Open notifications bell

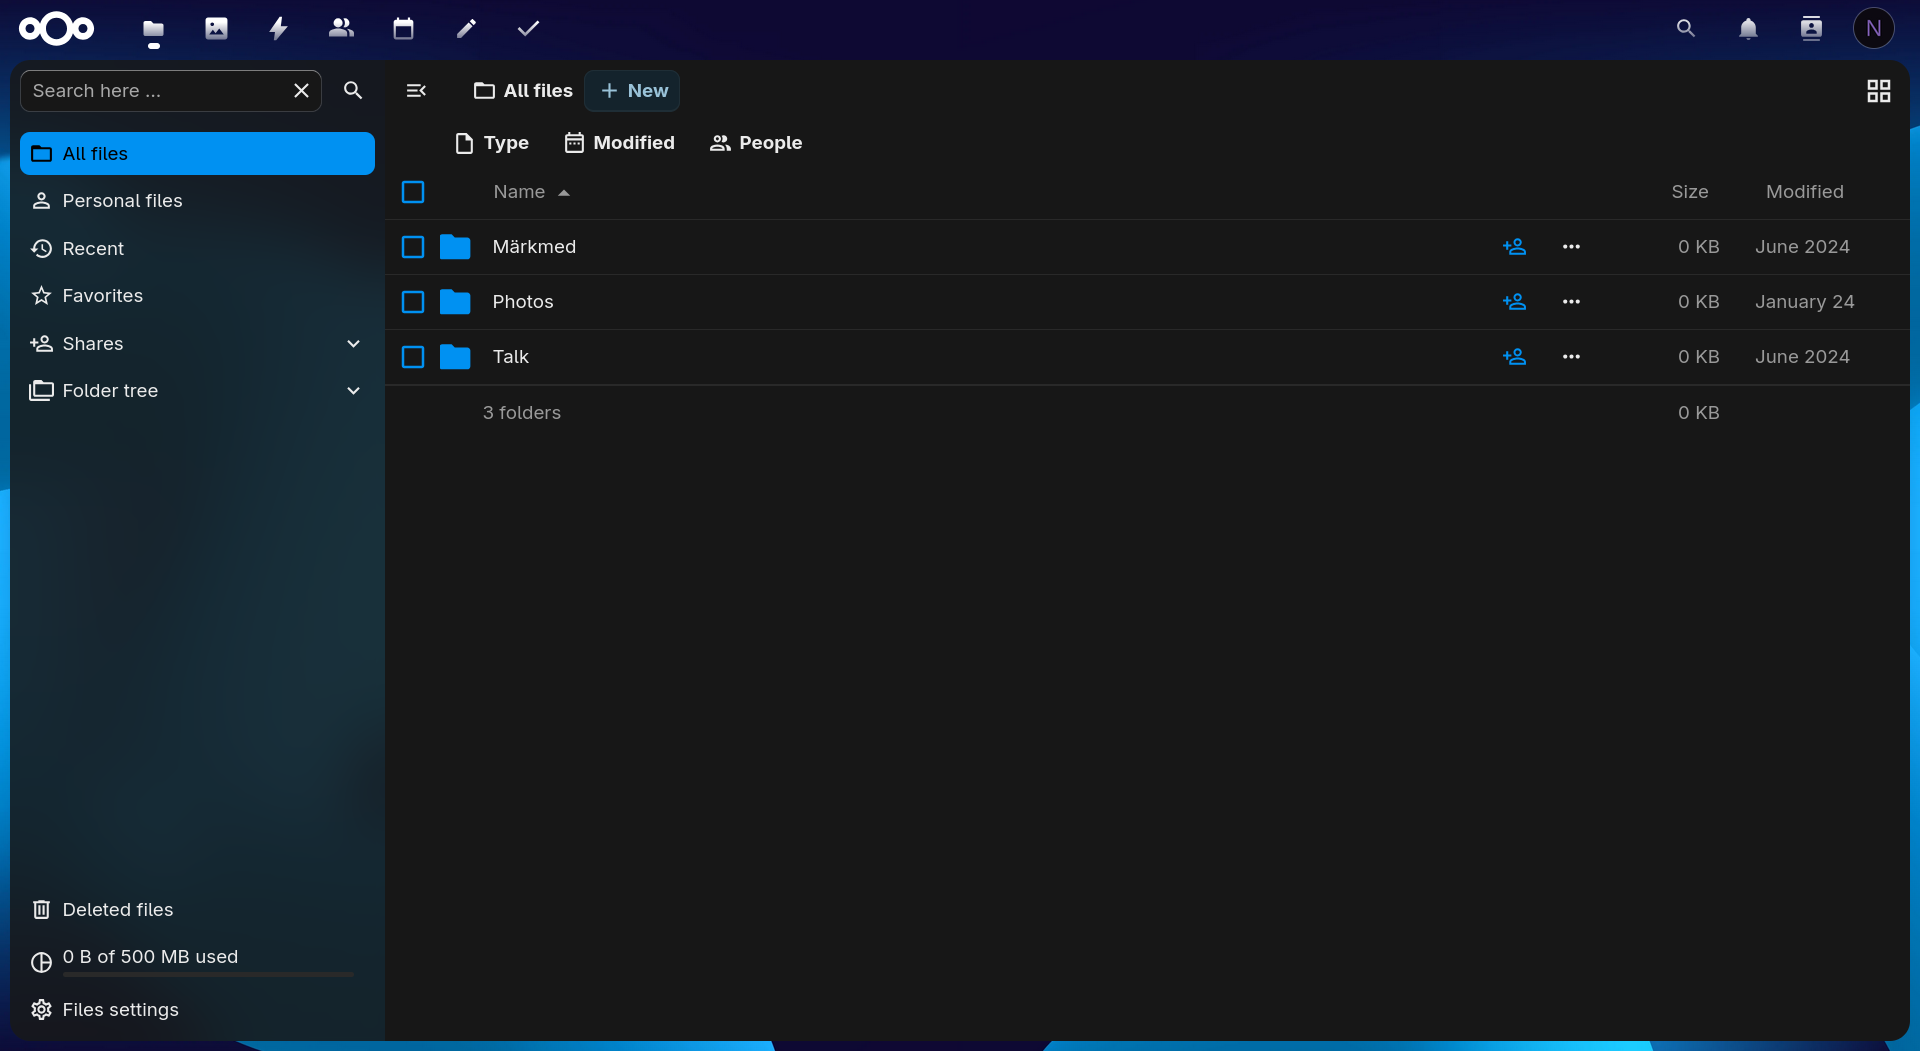1748,28
